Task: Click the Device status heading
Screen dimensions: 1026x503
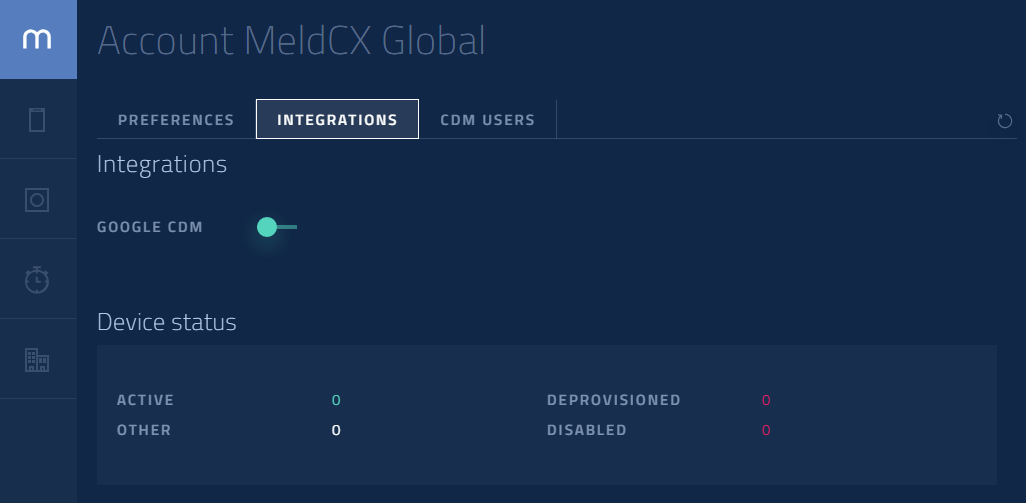Action: [167, 322]
